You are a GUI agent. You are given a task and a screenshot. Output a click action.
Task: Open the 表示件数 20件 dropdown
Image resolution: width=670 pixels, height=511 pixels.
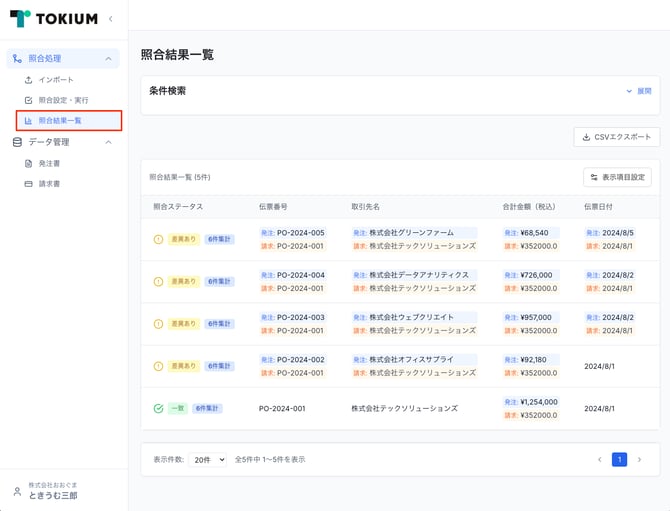tap(207, 459)
